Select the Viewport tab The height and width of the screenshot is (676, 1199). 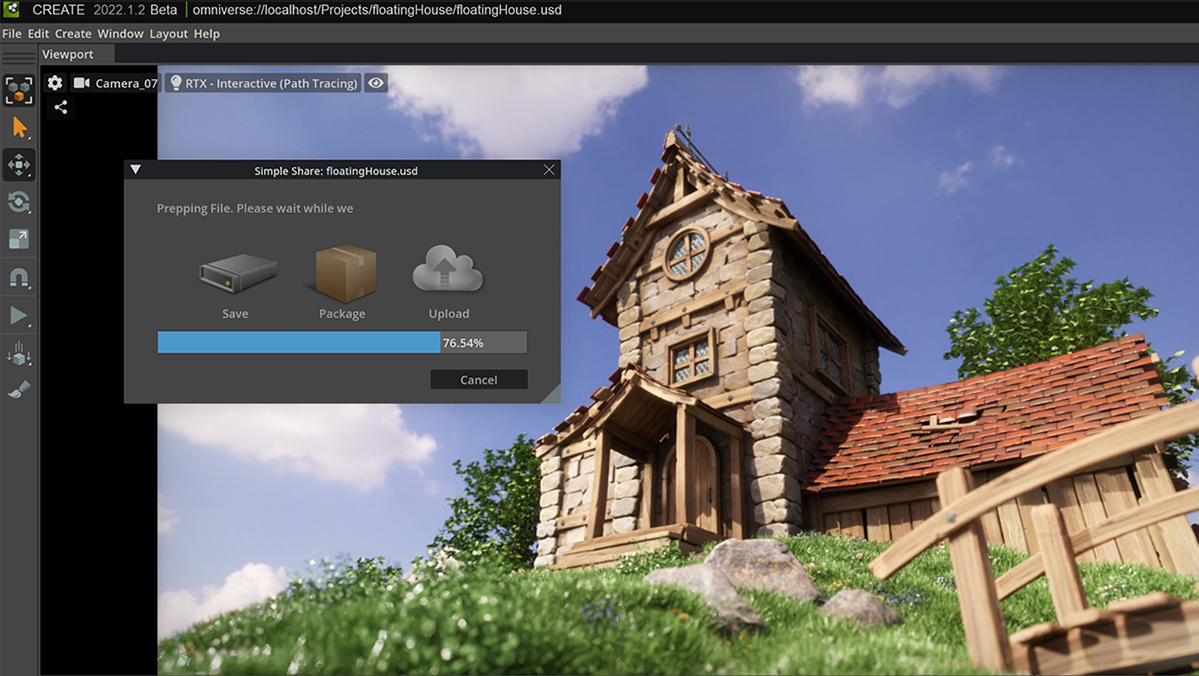tap(68, 54)
